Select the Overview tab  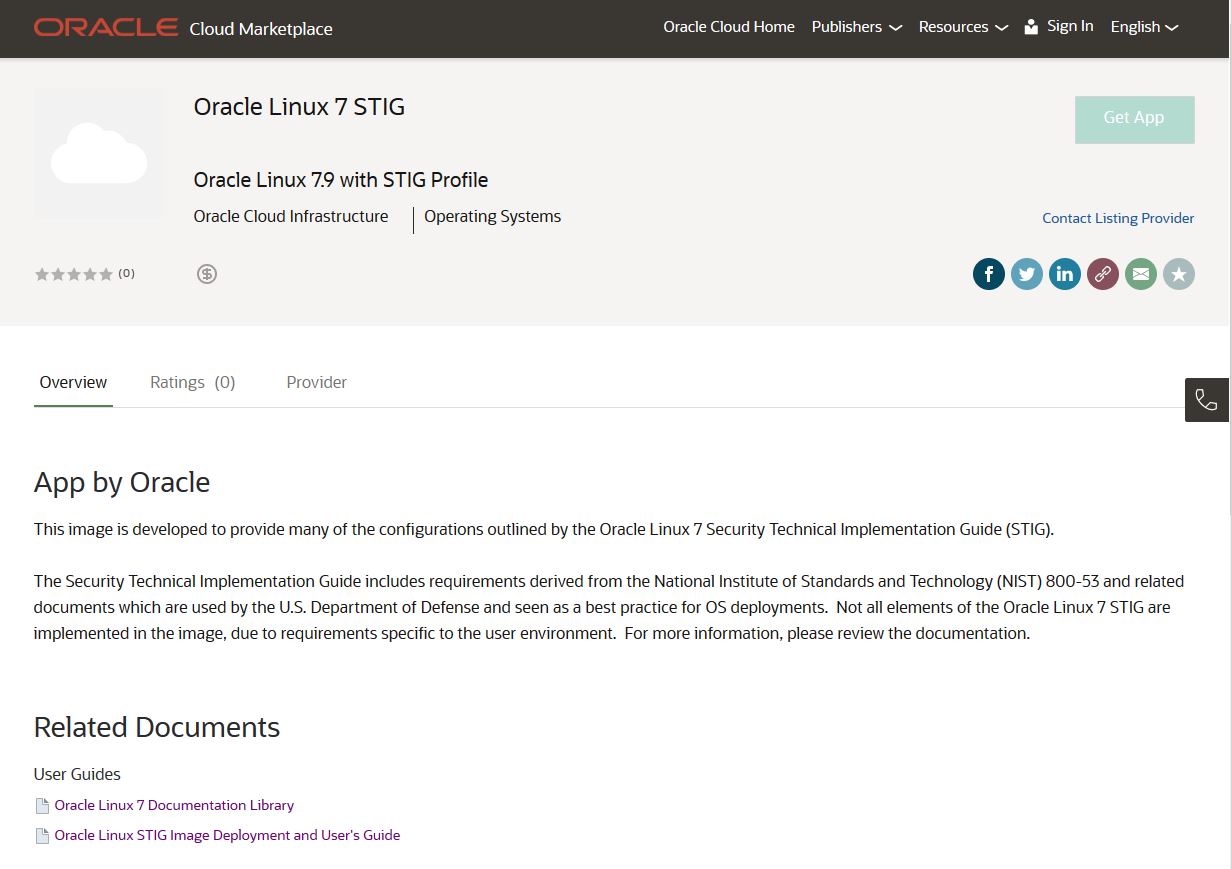coord(73,382)
